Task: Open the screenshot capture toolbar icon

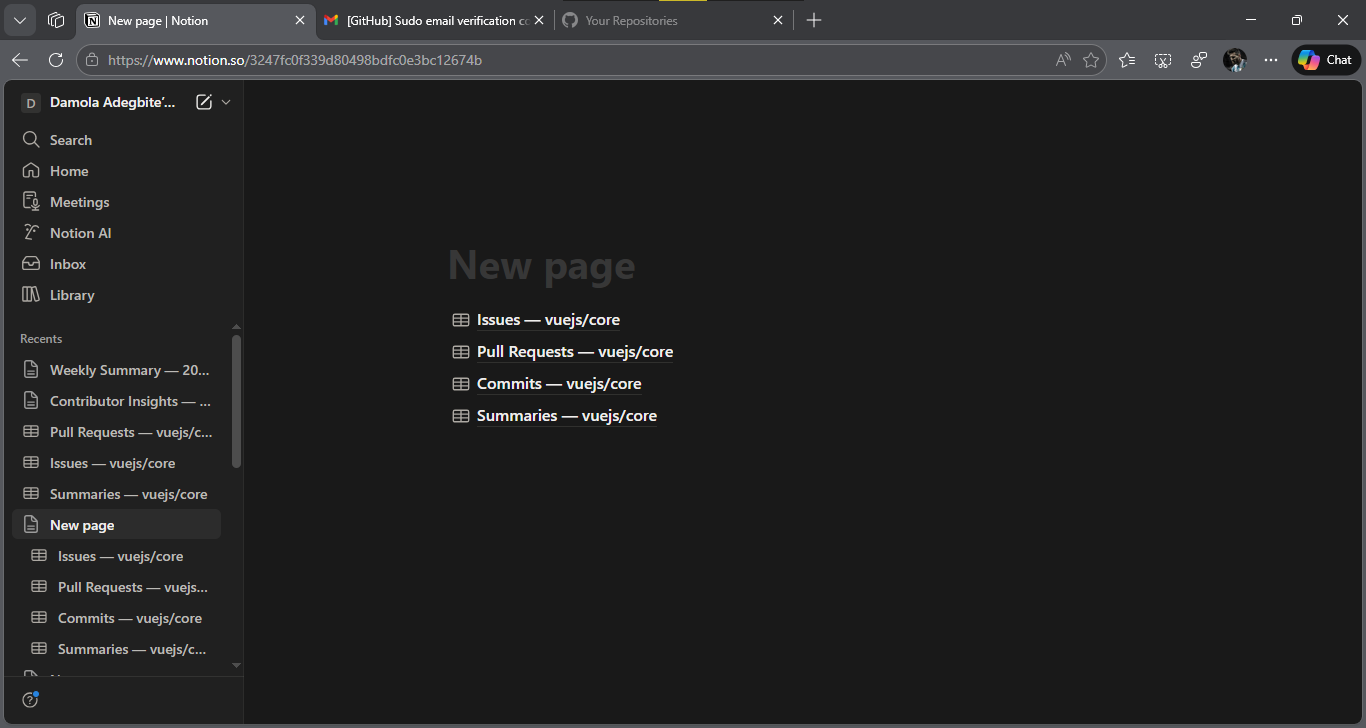Action: [1163, 60]
